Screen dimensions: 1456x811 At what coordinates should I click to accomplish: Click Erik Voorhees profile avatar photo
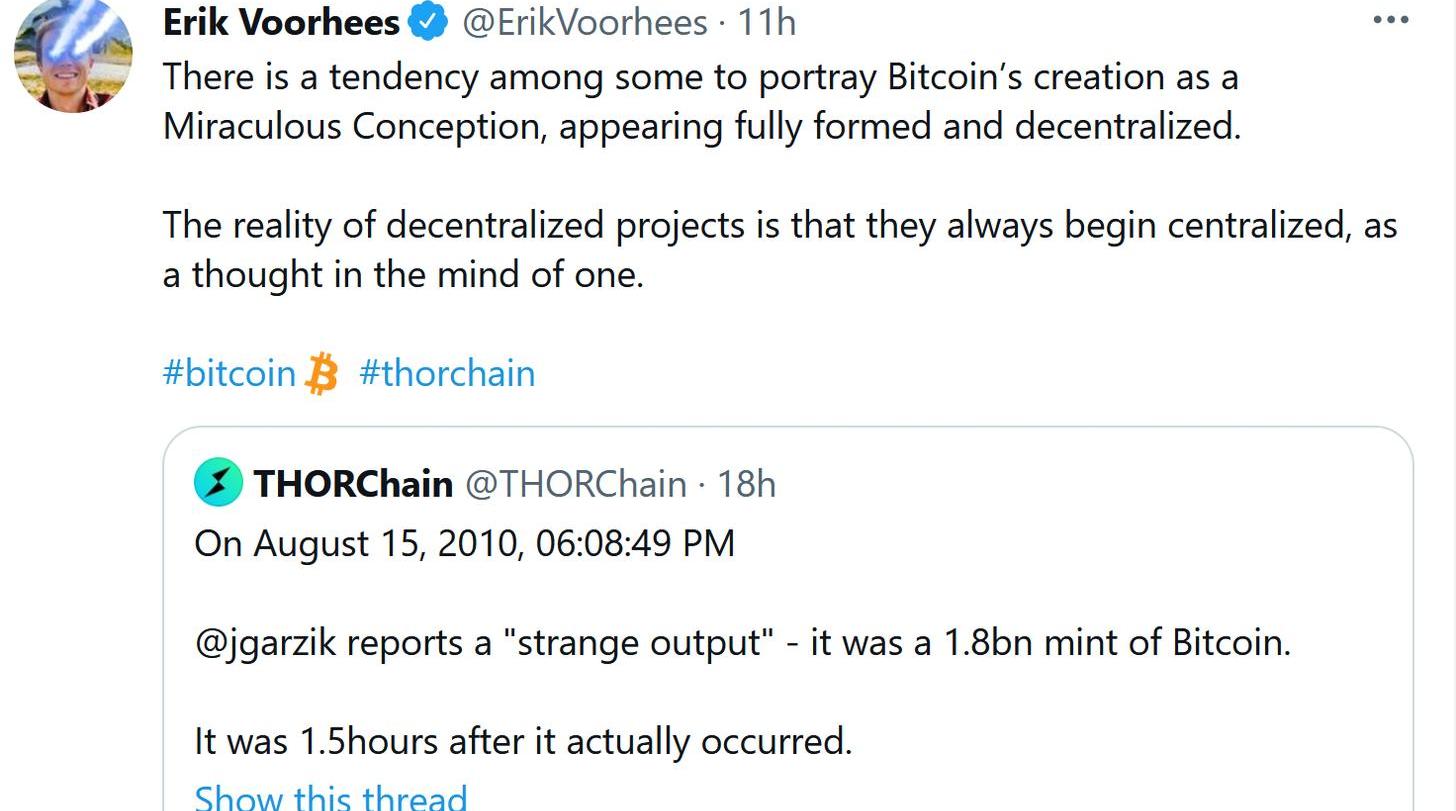pos(73,55)
